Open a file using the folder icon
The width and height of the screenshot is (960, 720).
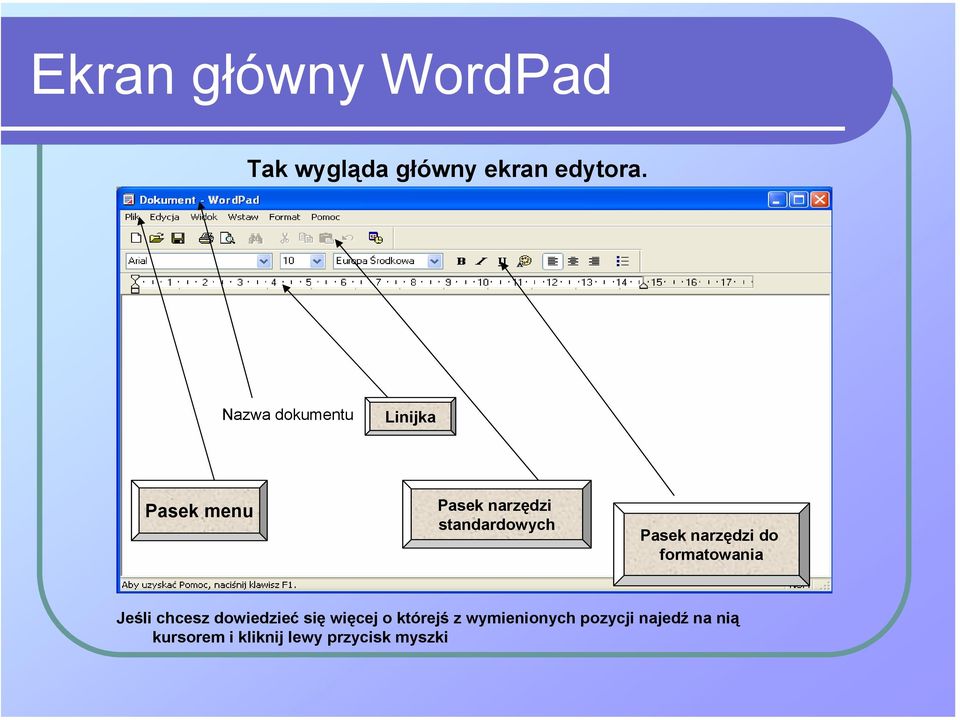(x=157, y=238)
